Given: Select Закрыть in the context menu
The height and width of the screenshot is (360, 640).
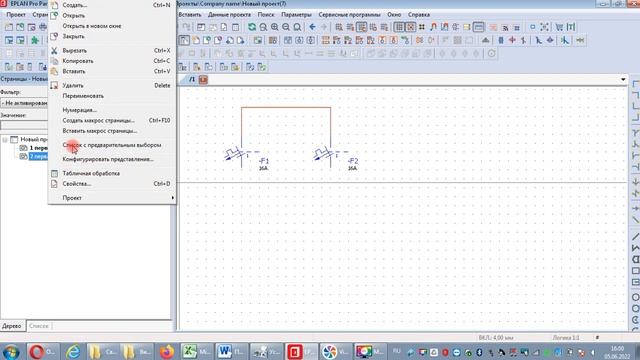Looking at the screenshot, I should coord(73,36).
